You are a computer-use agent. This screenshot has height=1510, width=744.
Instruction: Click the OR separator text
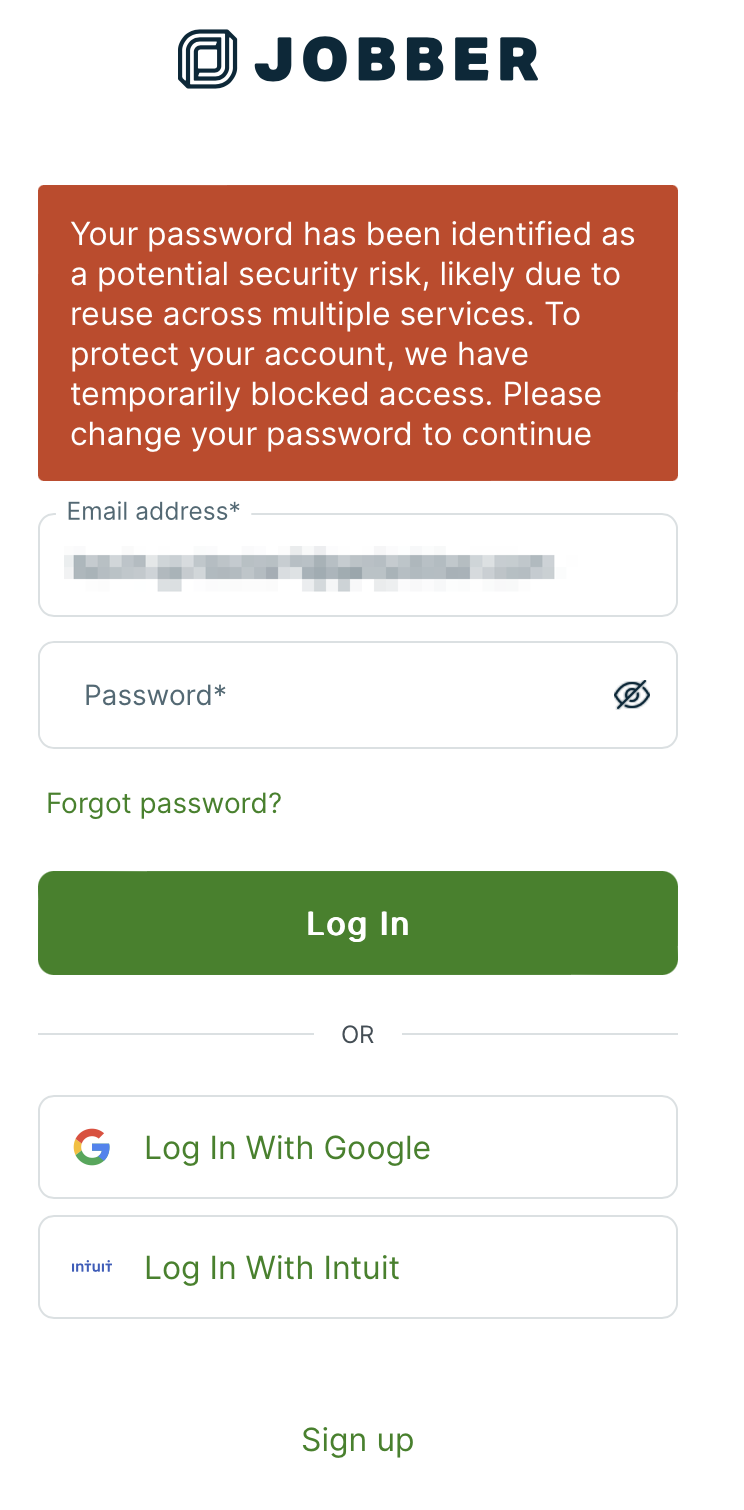[x=358, y=1034]
